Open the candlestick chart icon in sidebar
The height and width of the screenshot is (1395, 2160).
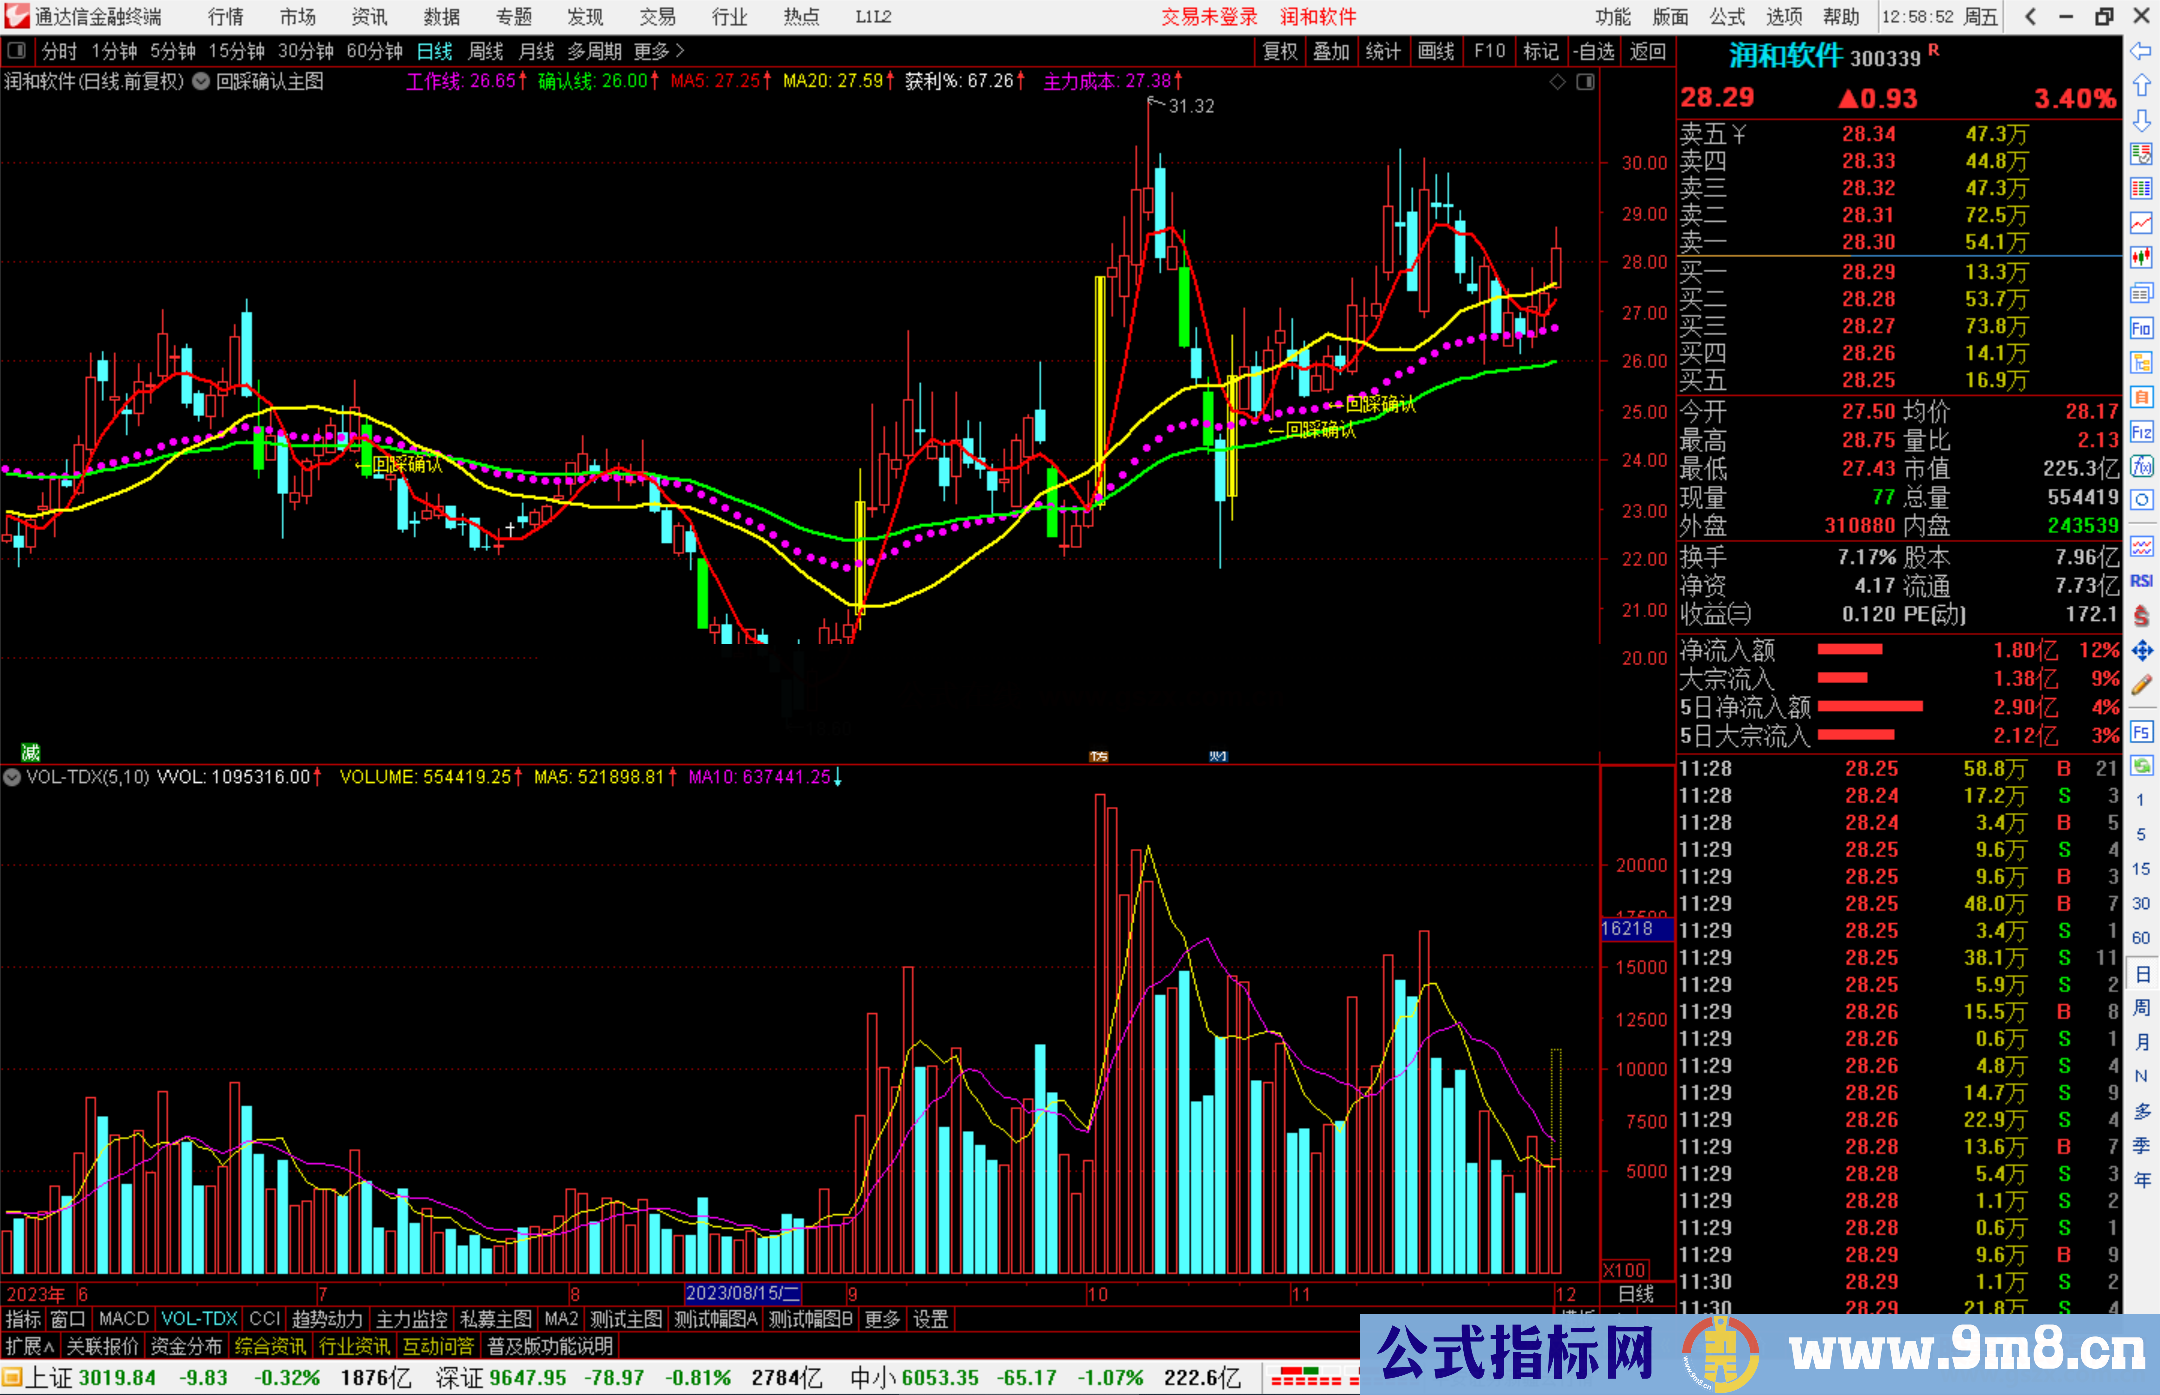click(2141, 258)
